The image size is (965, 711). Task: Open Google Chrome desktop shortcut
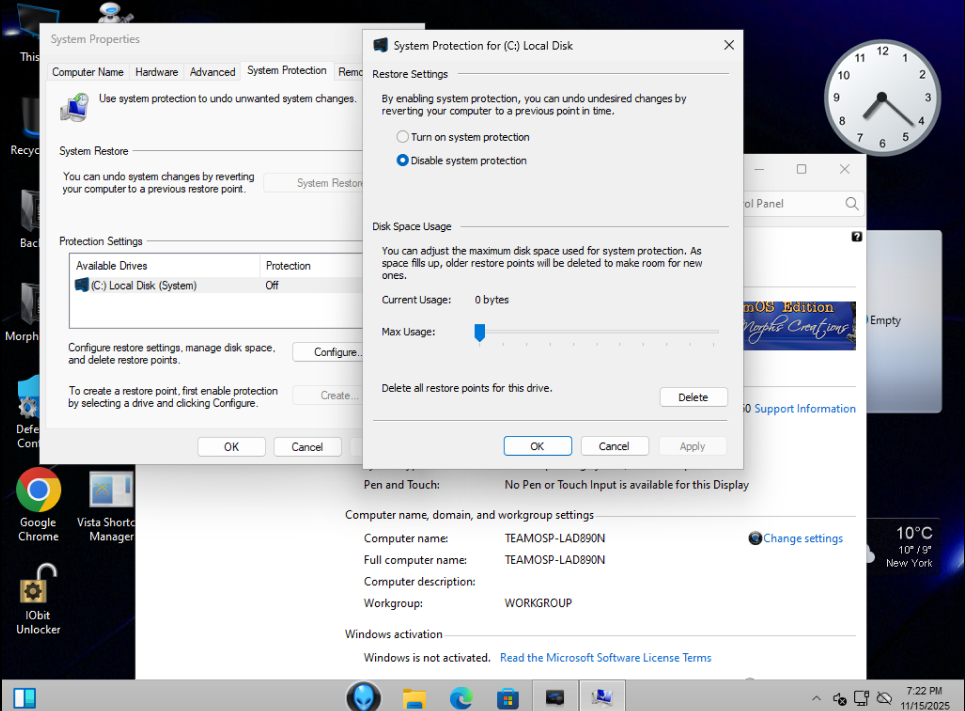38,492
